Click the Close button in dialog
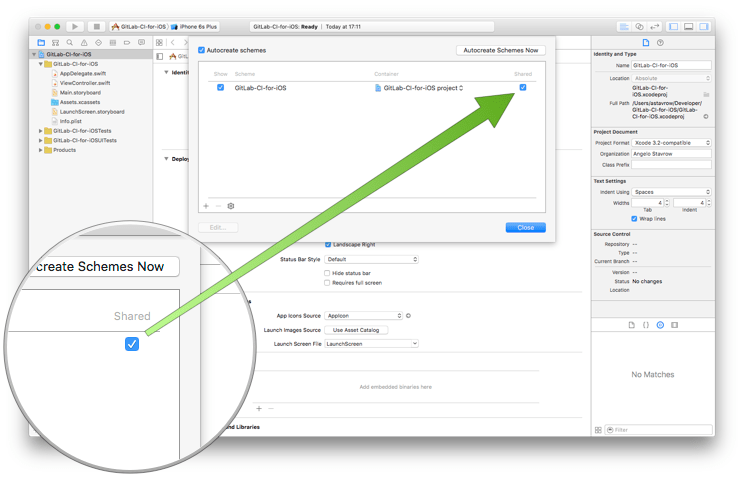The width and height of the screenshot is (744, 477). pos(525,227)
